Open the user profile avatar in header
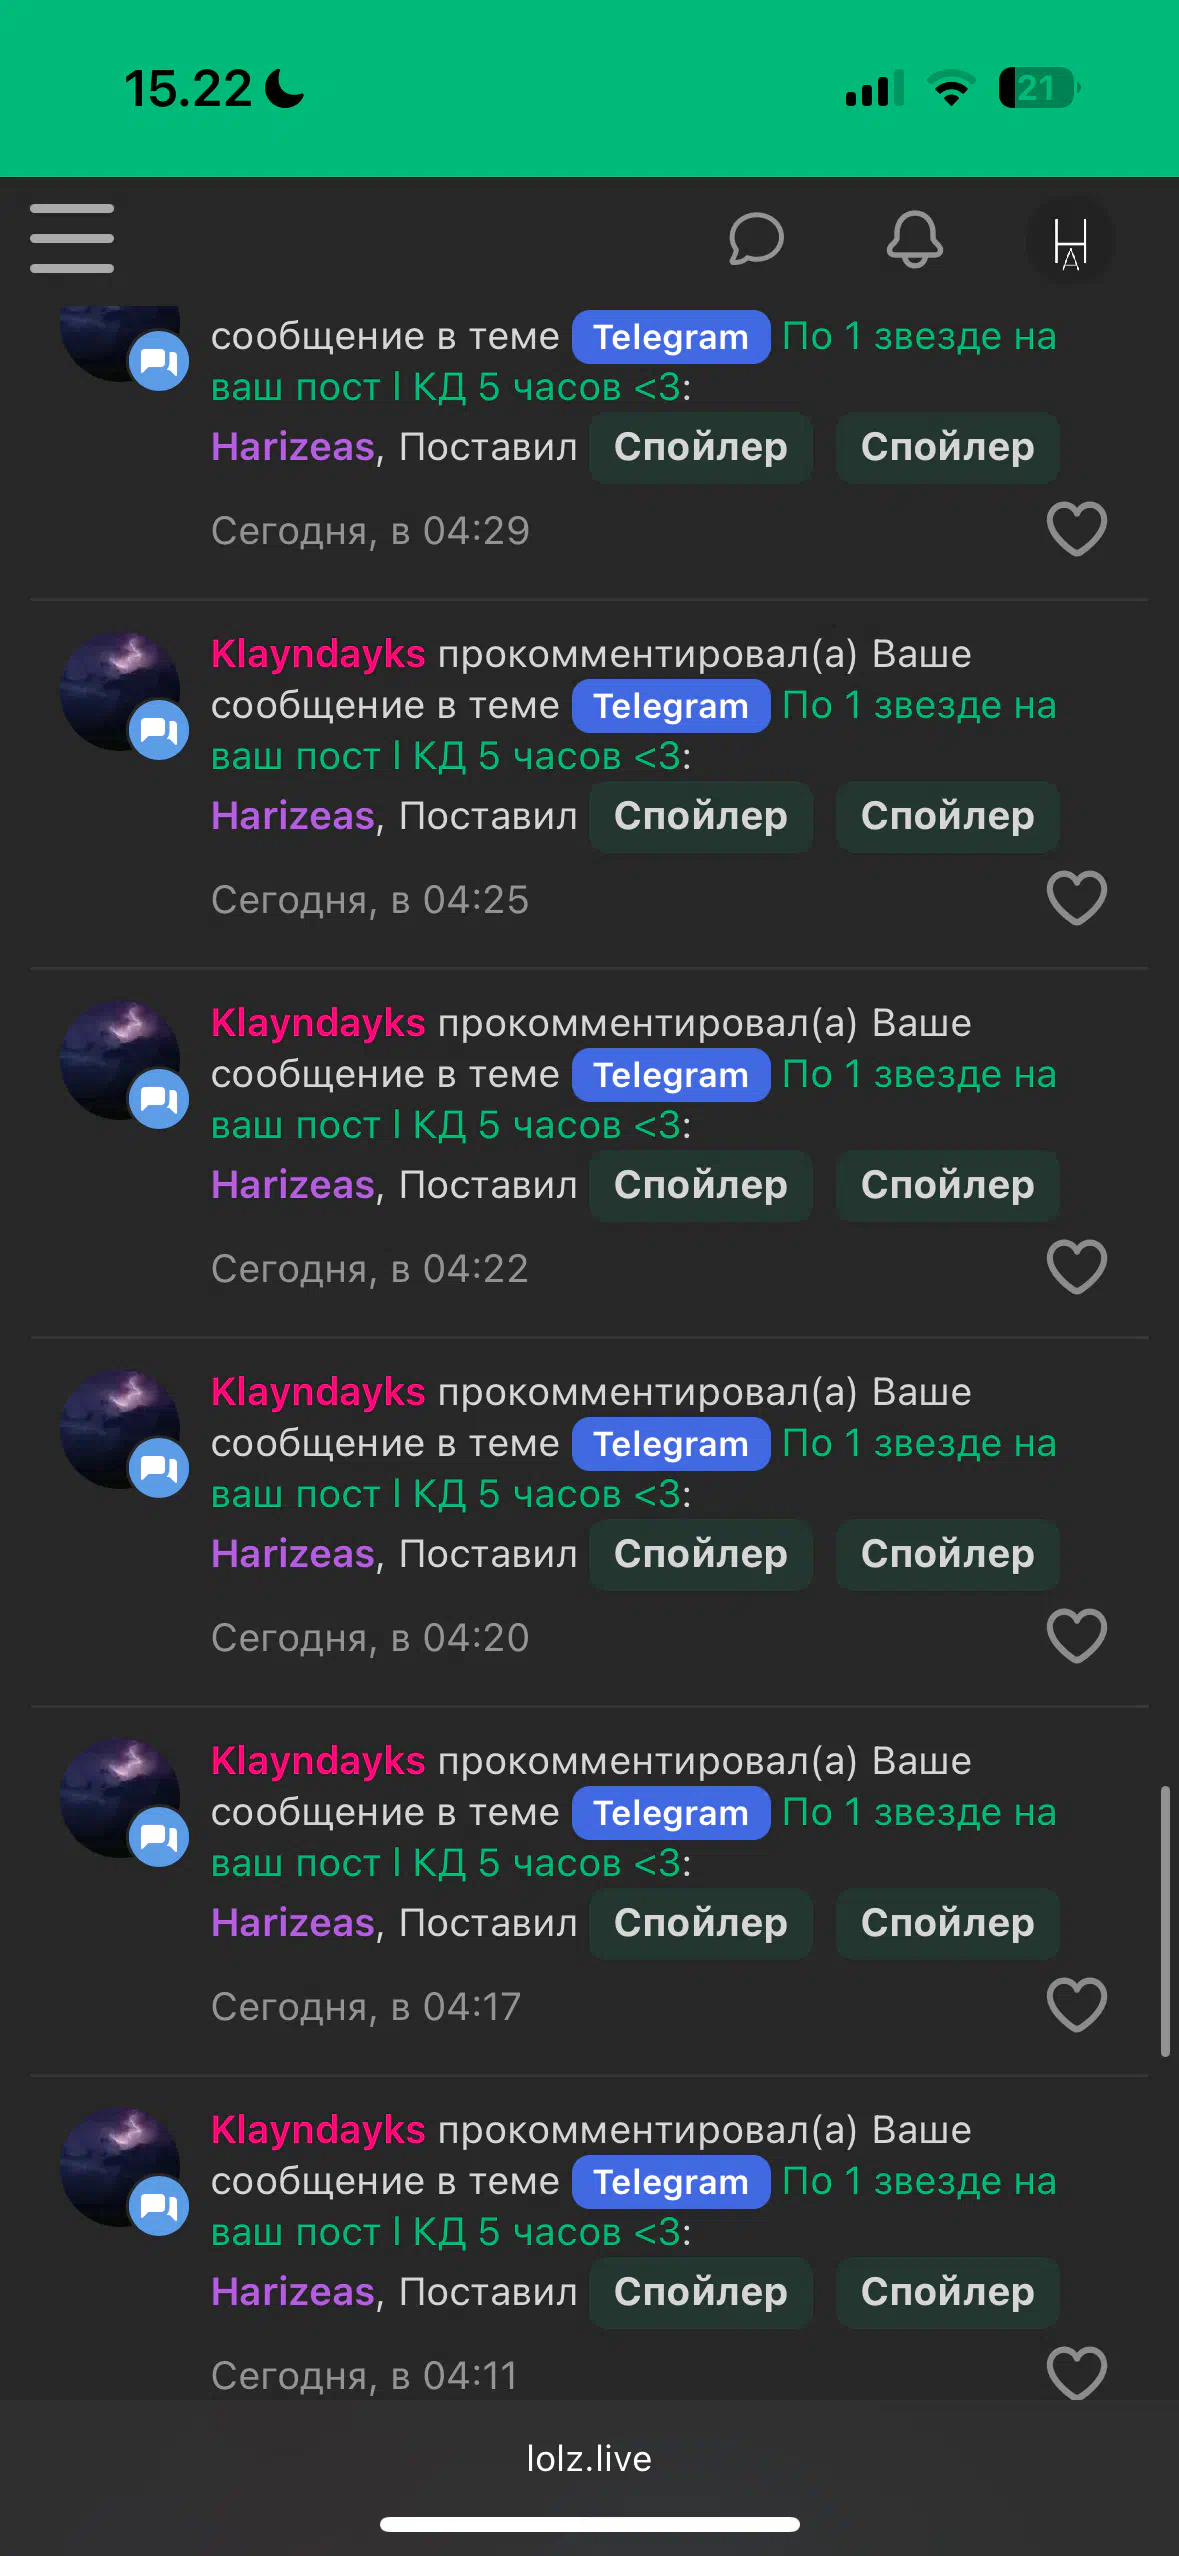The width and height of the screenshot is (1179, 2556). [x=1070, y=241]
